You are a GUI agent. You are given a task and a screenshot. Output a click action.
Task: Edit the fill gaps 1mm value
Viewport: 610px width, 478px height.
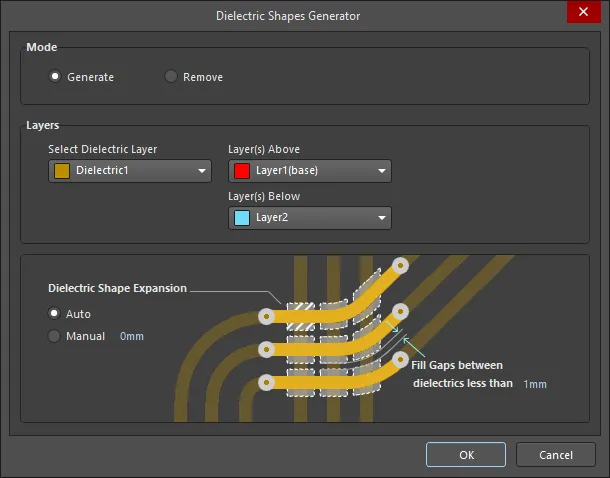coord(534,383)
